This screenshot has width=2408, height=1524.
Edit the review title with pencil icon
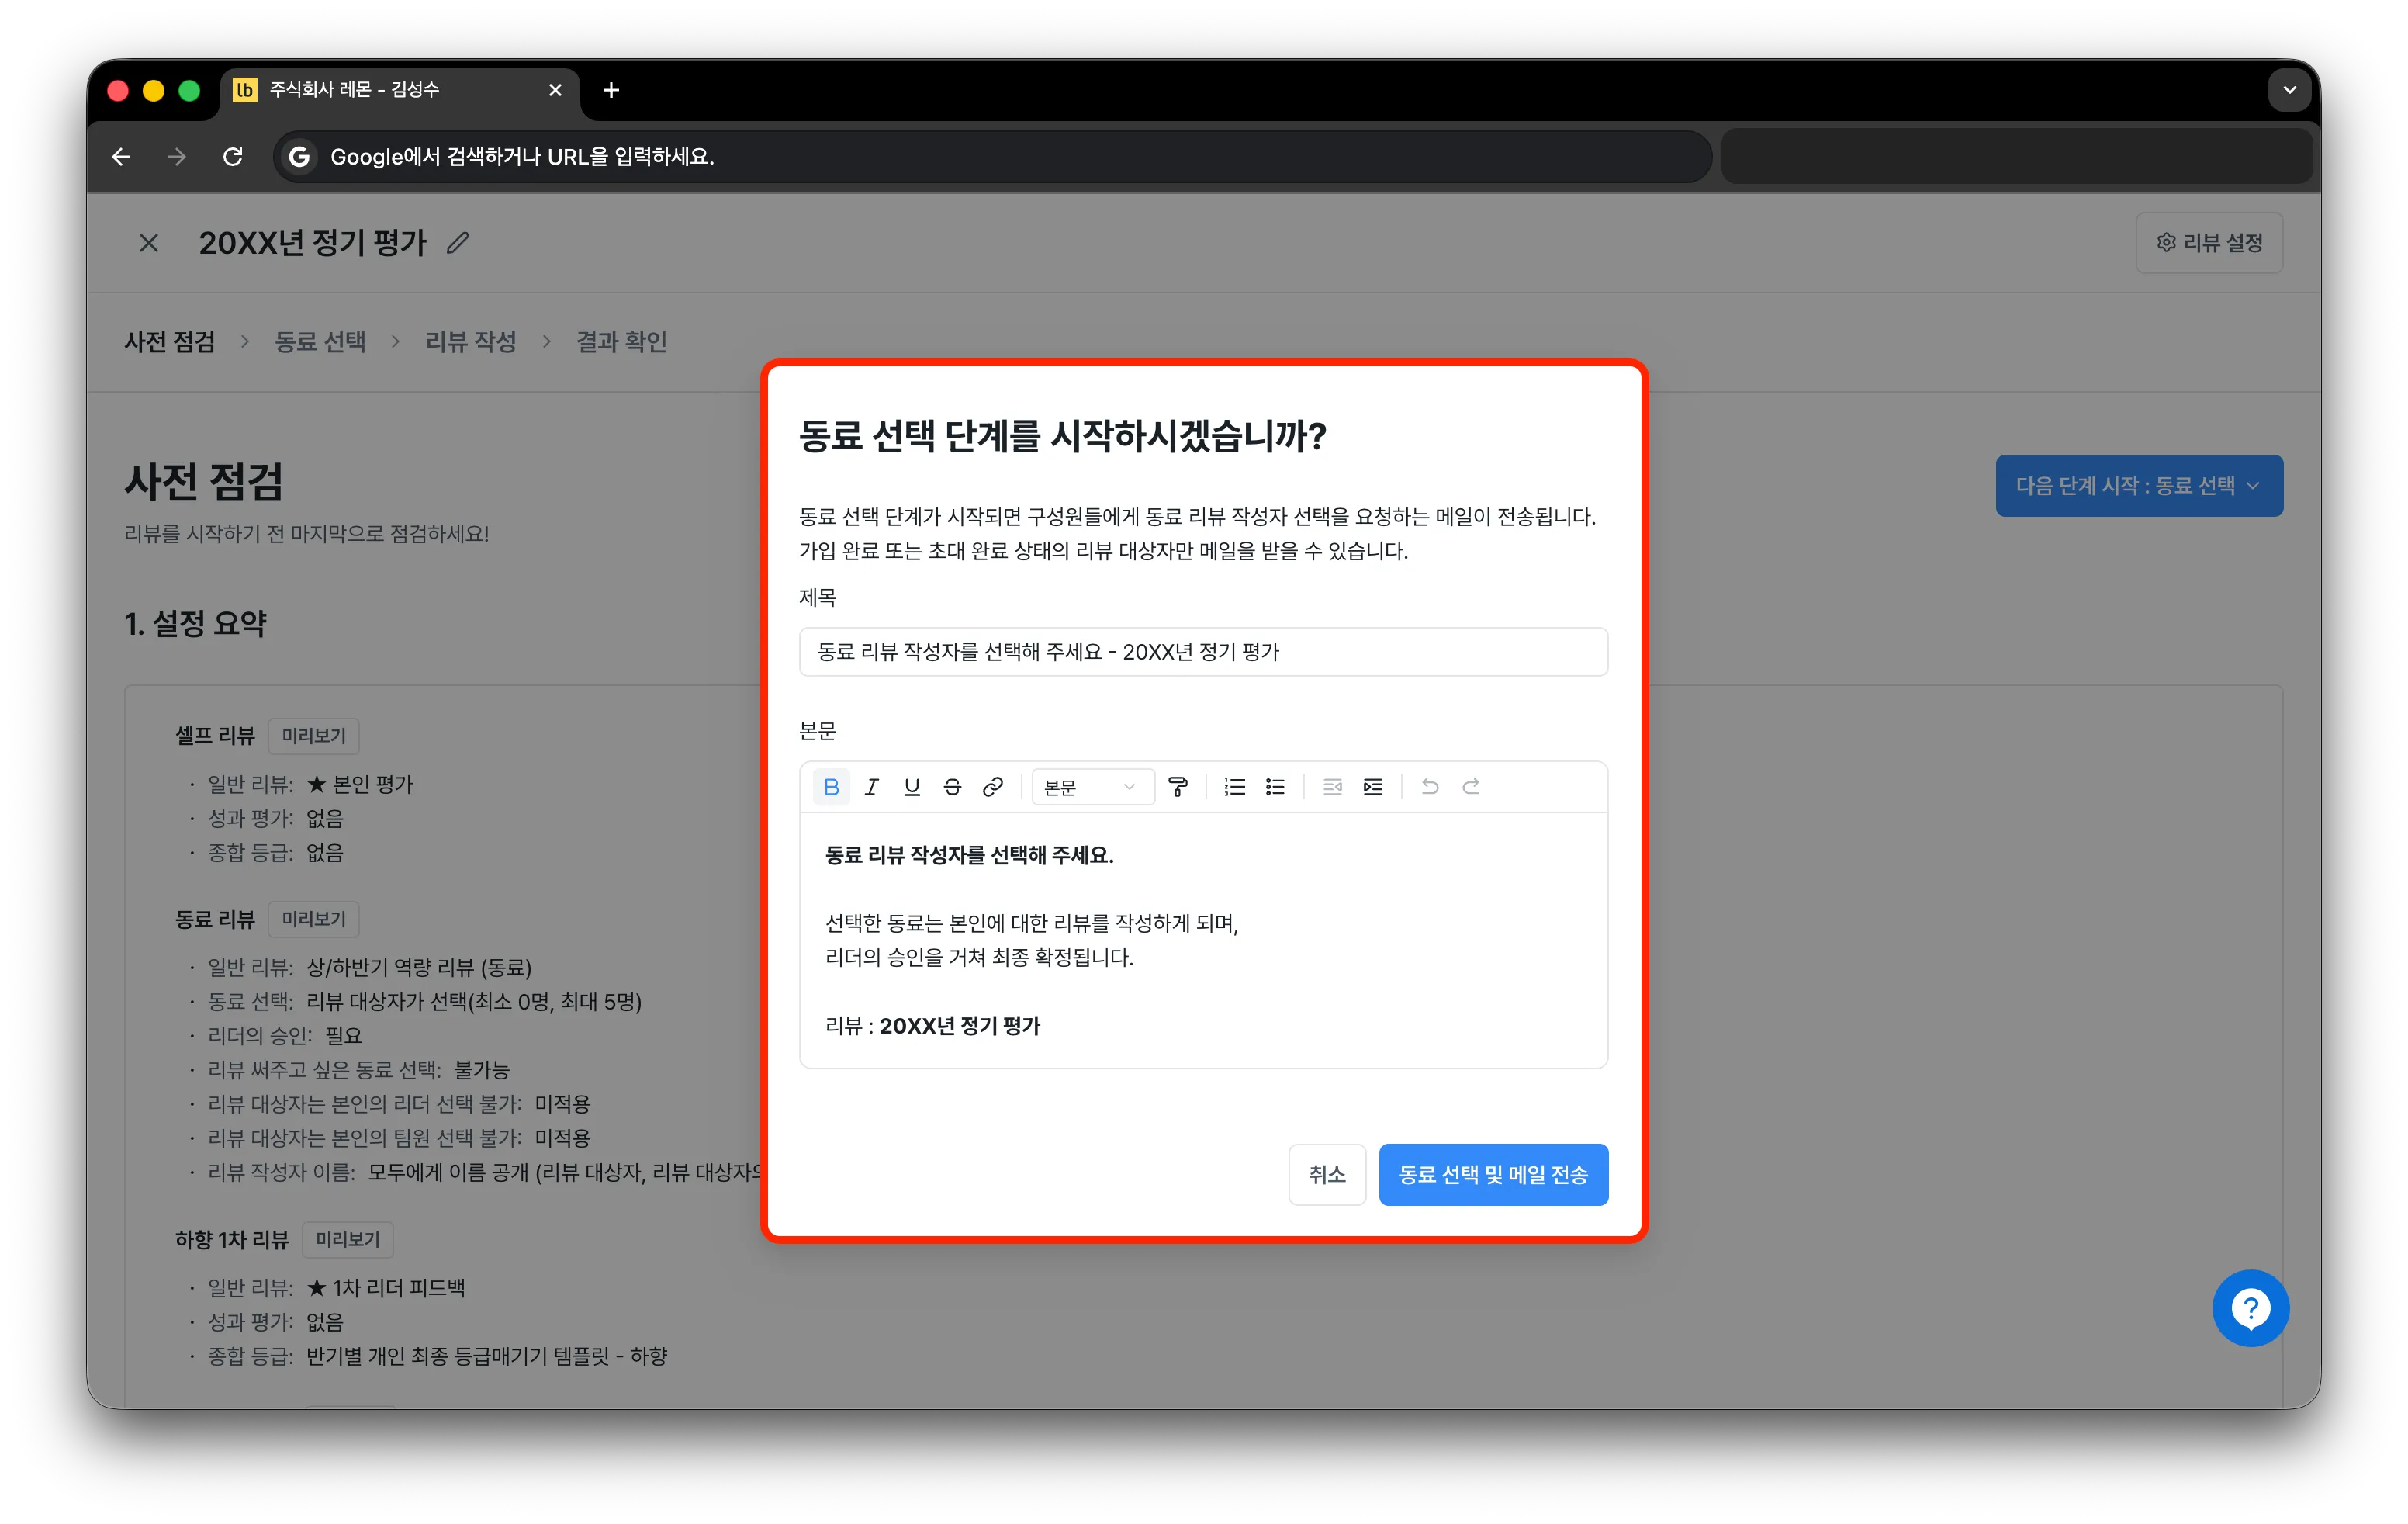tap(458, 243)
